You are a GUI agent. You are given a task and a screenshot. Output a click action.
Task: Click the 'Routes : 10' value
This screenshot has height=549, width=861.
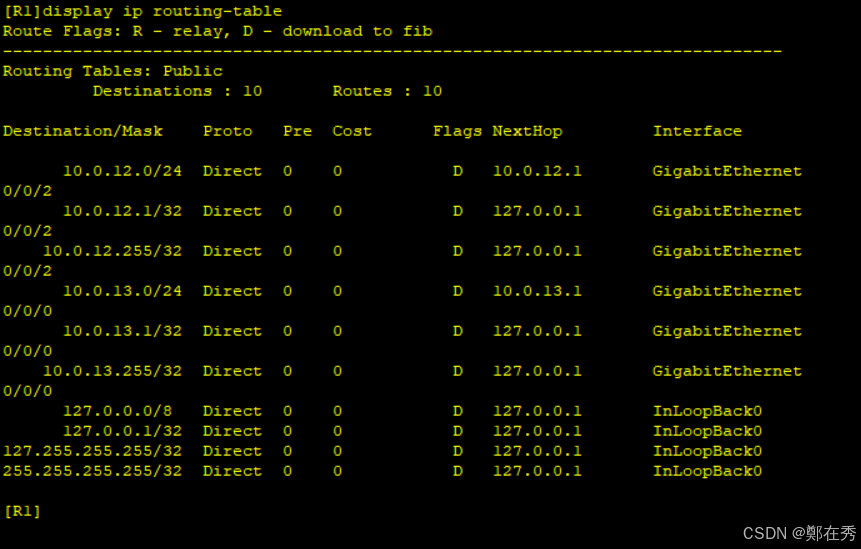pos(387,91)
